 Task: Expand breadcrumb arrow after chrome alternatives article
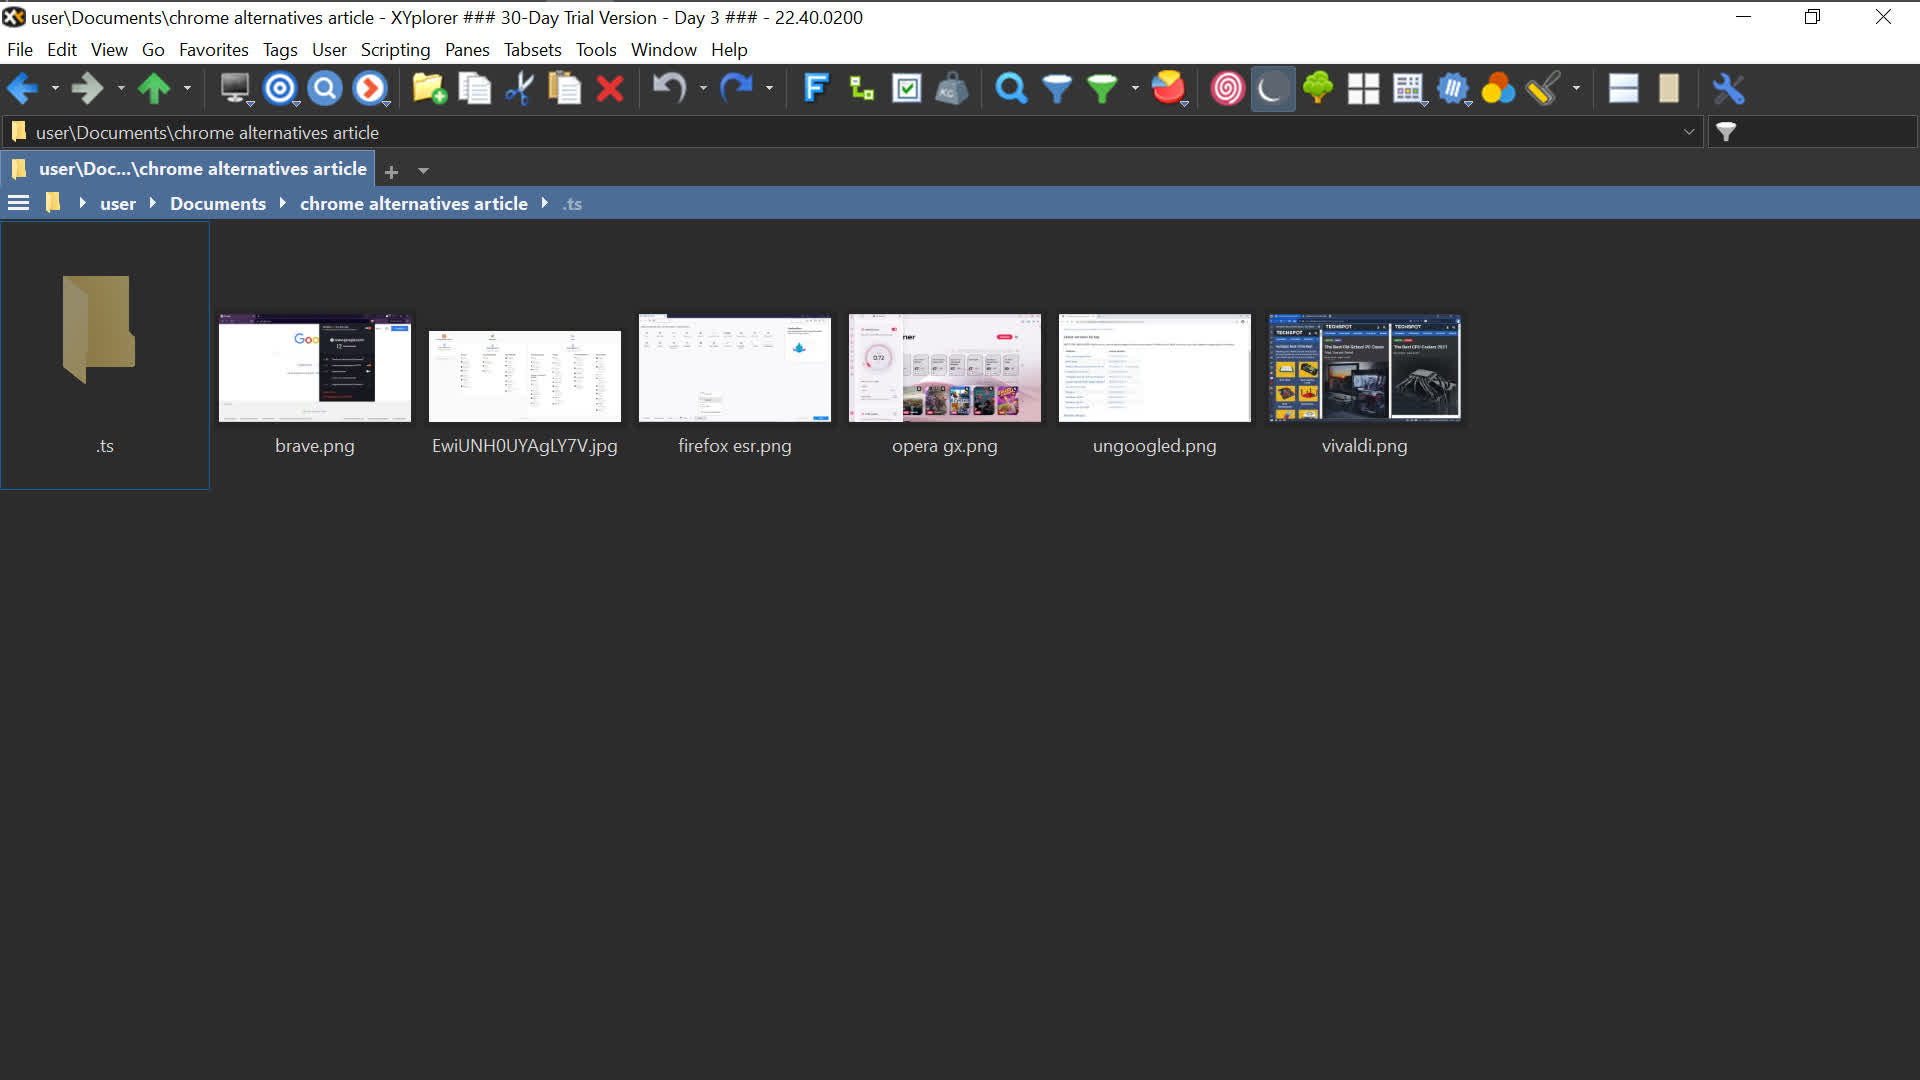(545, 203)
